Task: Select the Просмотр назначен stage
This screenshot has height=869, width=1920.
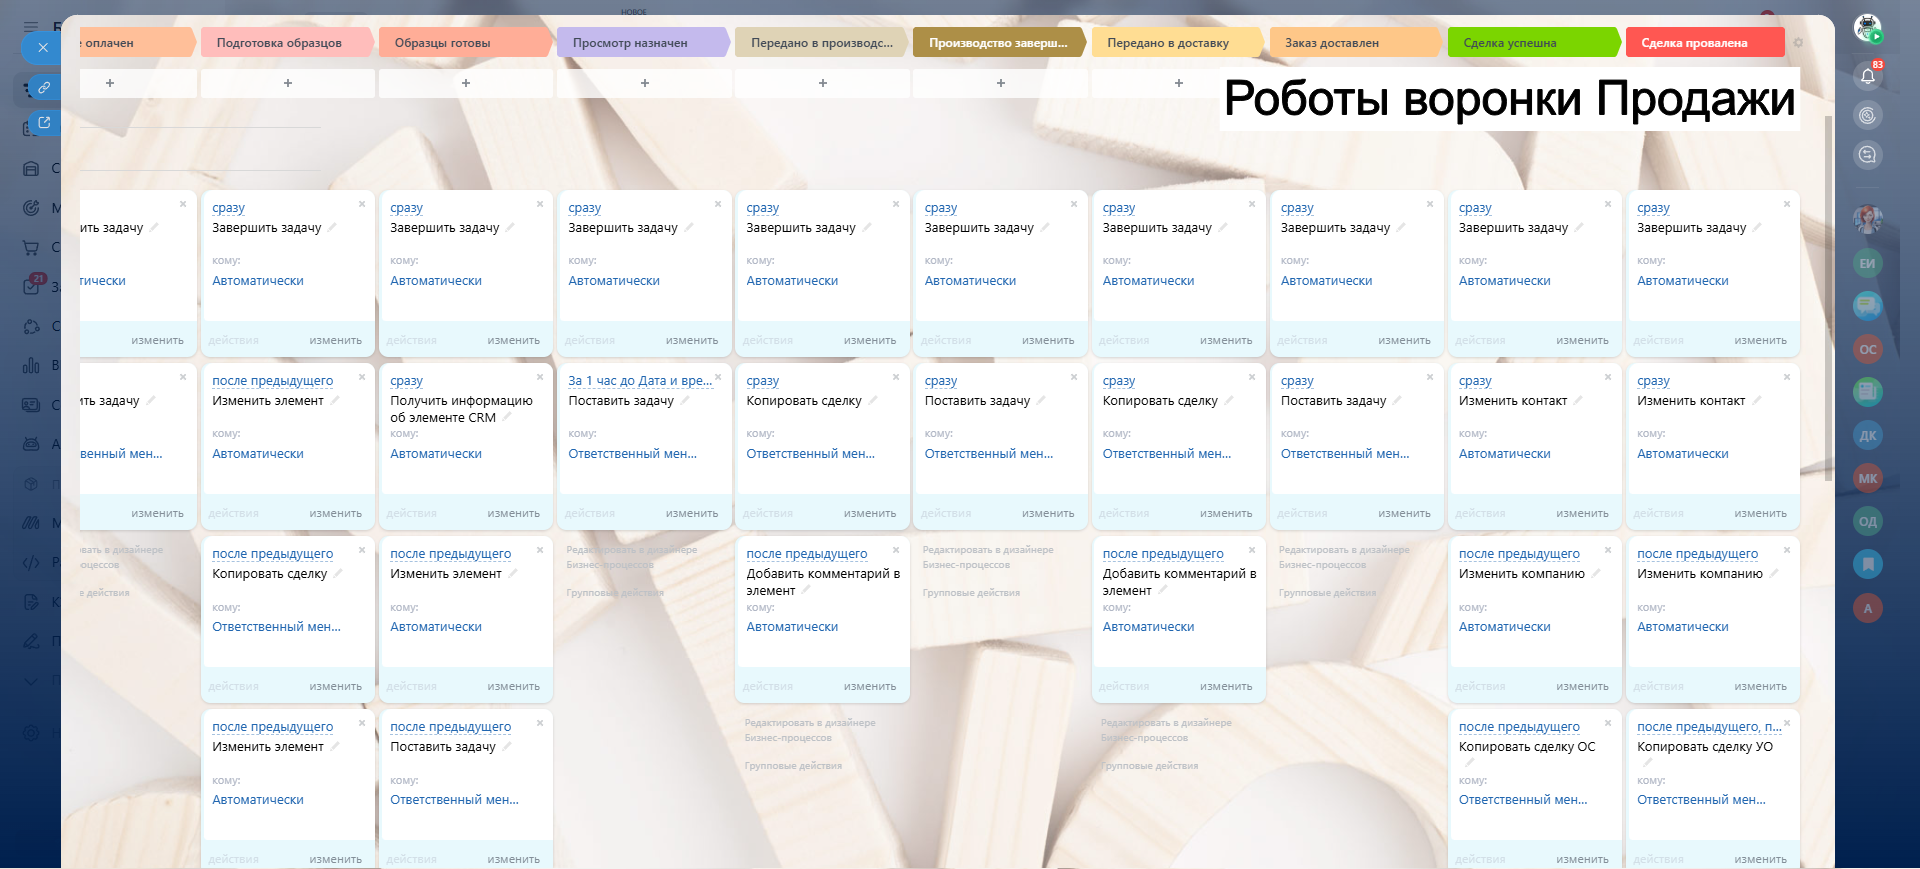Action: 644,43
